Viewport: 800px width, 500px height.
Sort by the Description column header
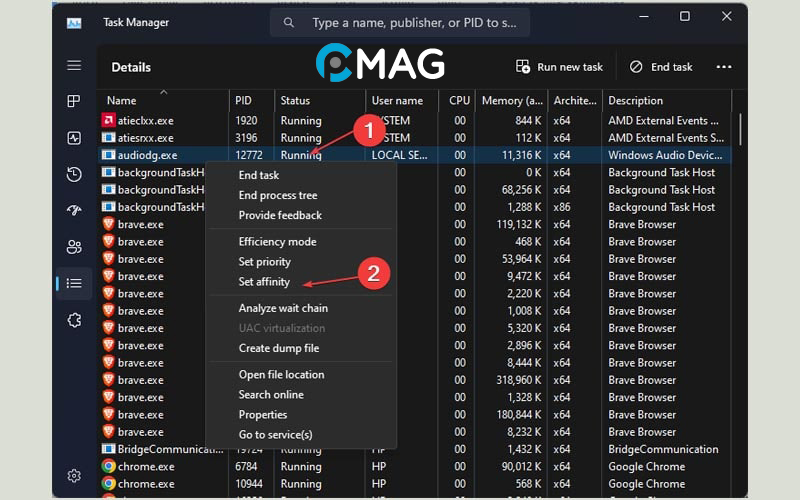667,101
